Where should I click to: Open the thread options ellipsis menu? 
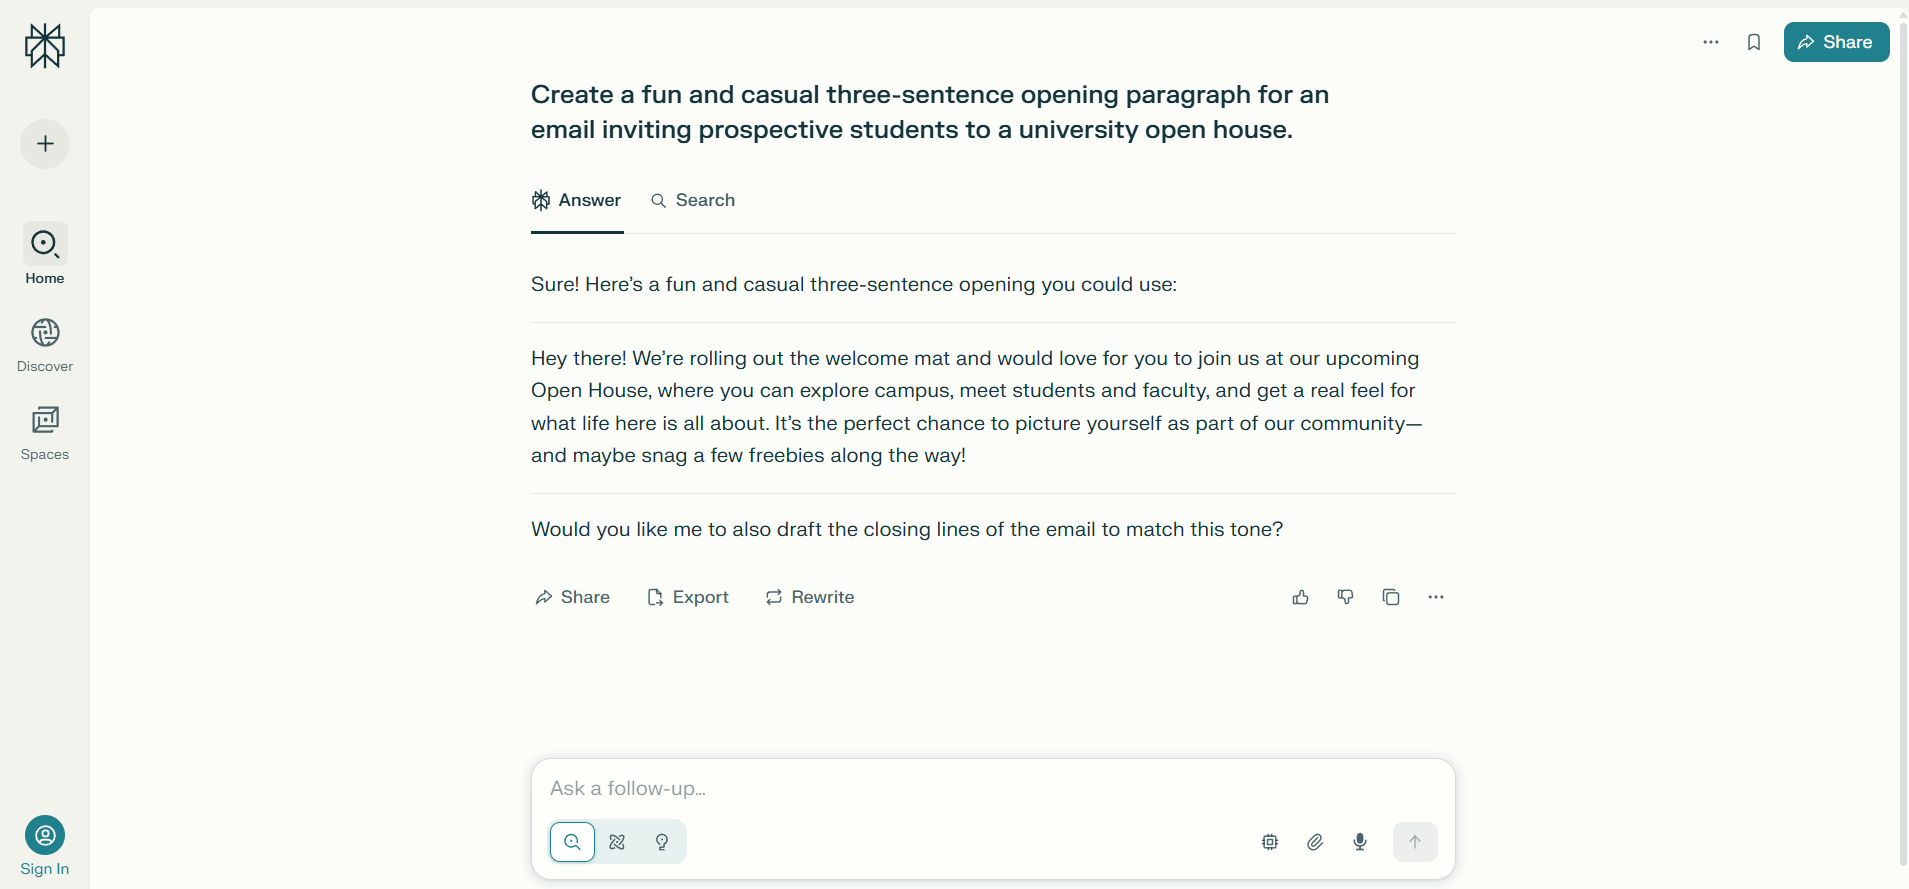1710,42
